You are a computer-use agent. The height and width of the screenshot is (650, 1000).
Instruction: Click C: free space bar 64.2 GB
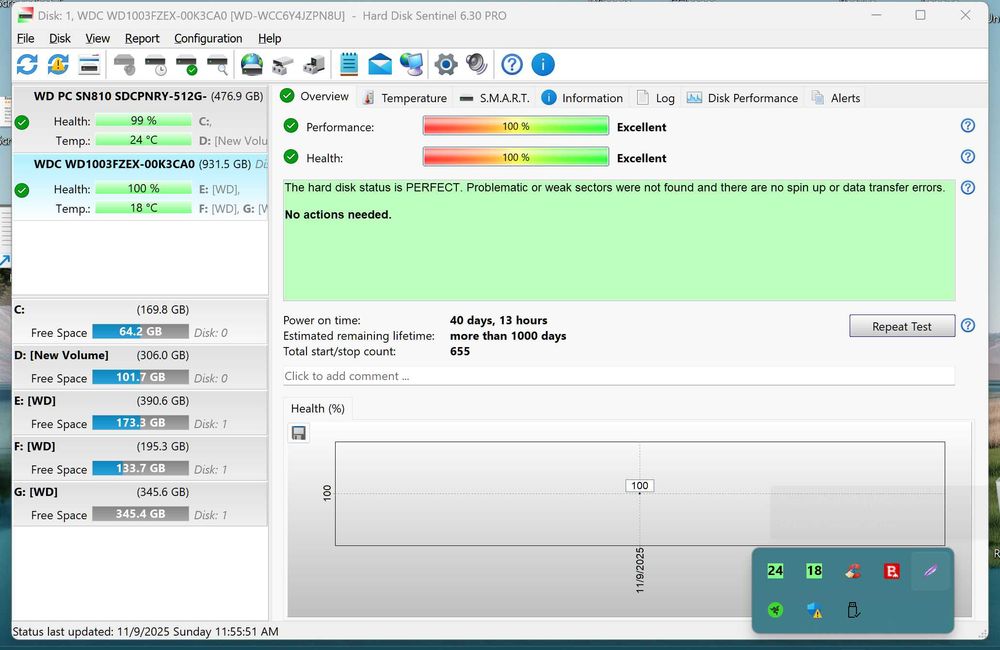click(x=140, y=332)
